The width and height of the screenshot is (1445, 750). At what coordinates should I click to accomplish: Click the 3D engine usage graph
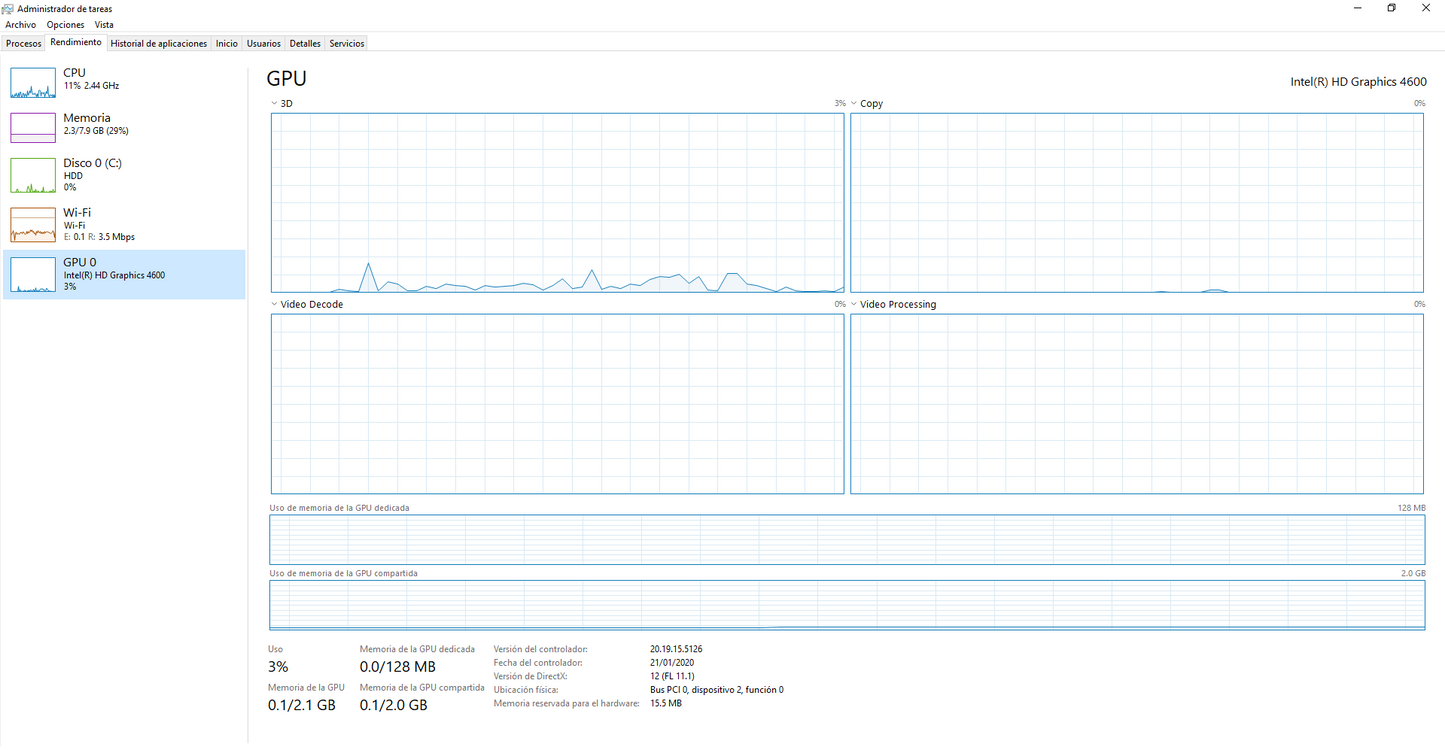click(557, 203)
